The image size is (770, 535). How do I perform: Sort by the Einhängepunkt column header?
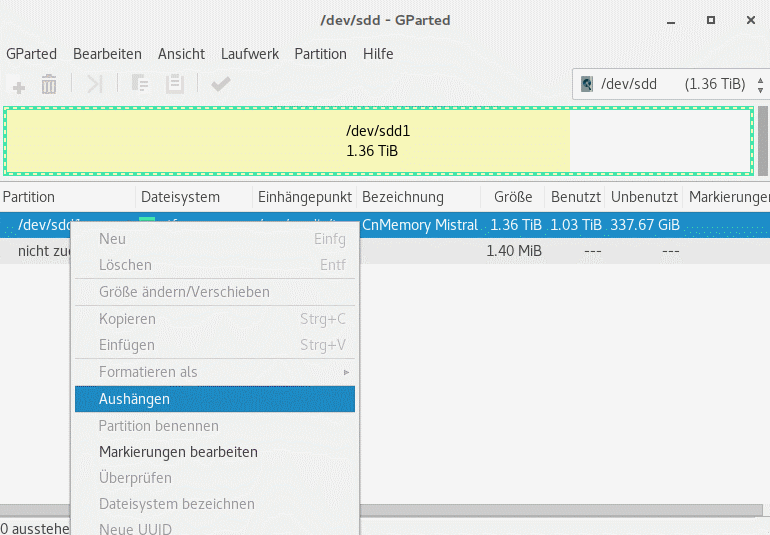coord(304,197)
